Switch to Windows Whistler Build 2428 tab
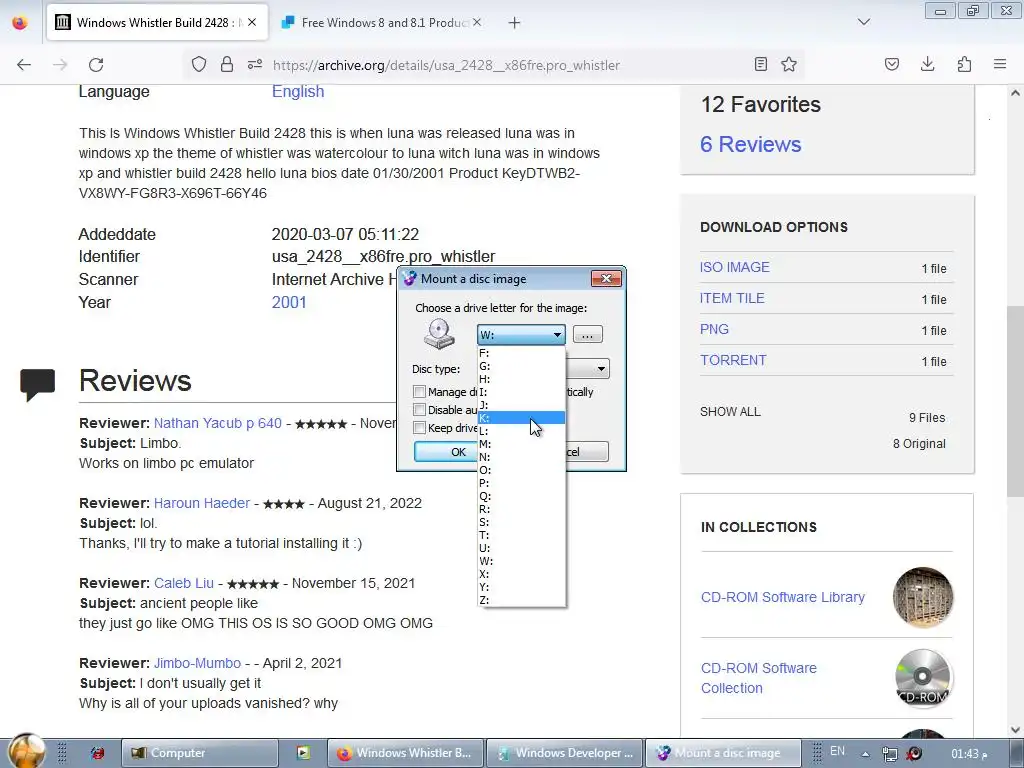The width and height of the screenshot is (1024, 768). pyautogui.click(x=157, y=22)
